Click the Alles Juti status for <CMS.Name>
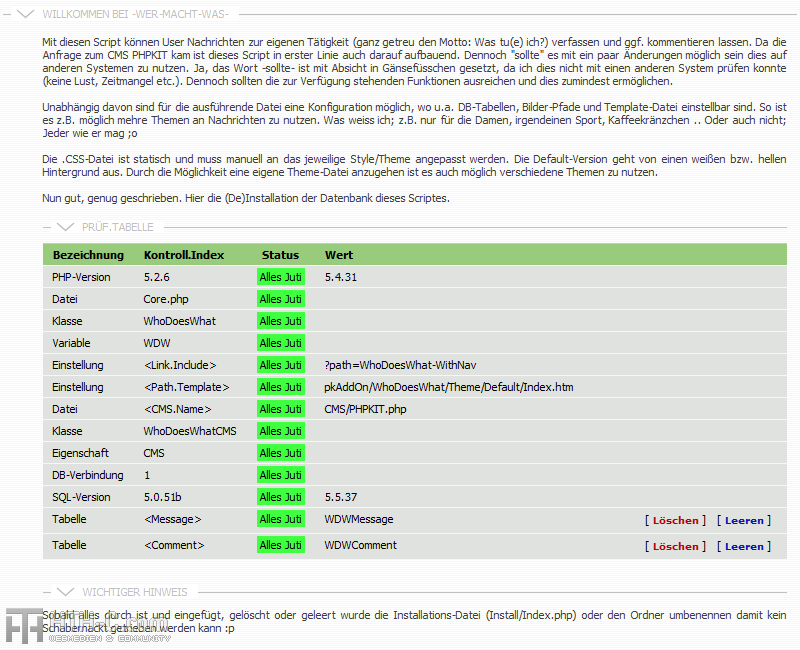800x650 pixels. click(x=281, y=409)
